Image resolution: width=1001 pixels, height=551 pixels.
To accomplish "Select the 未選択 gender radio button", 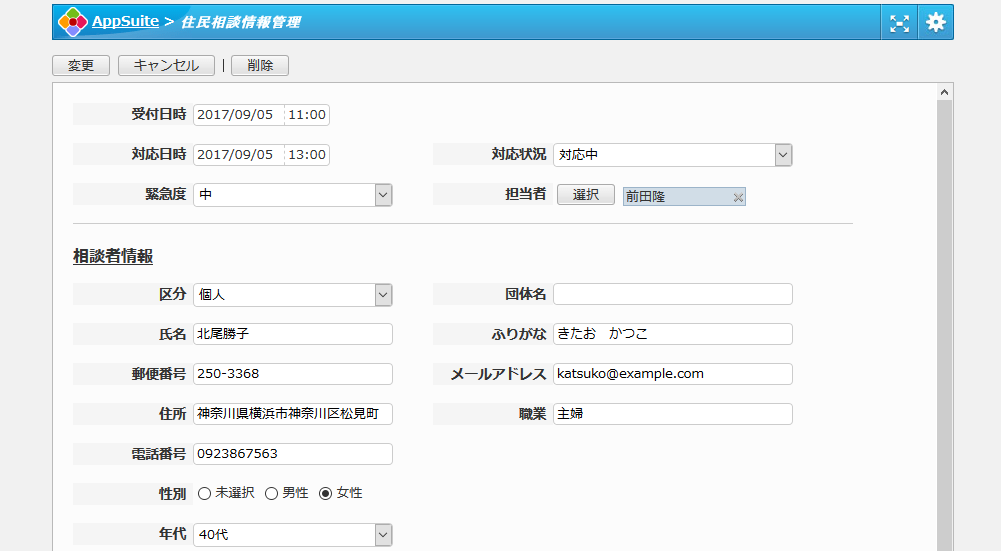I will [204, 494].
